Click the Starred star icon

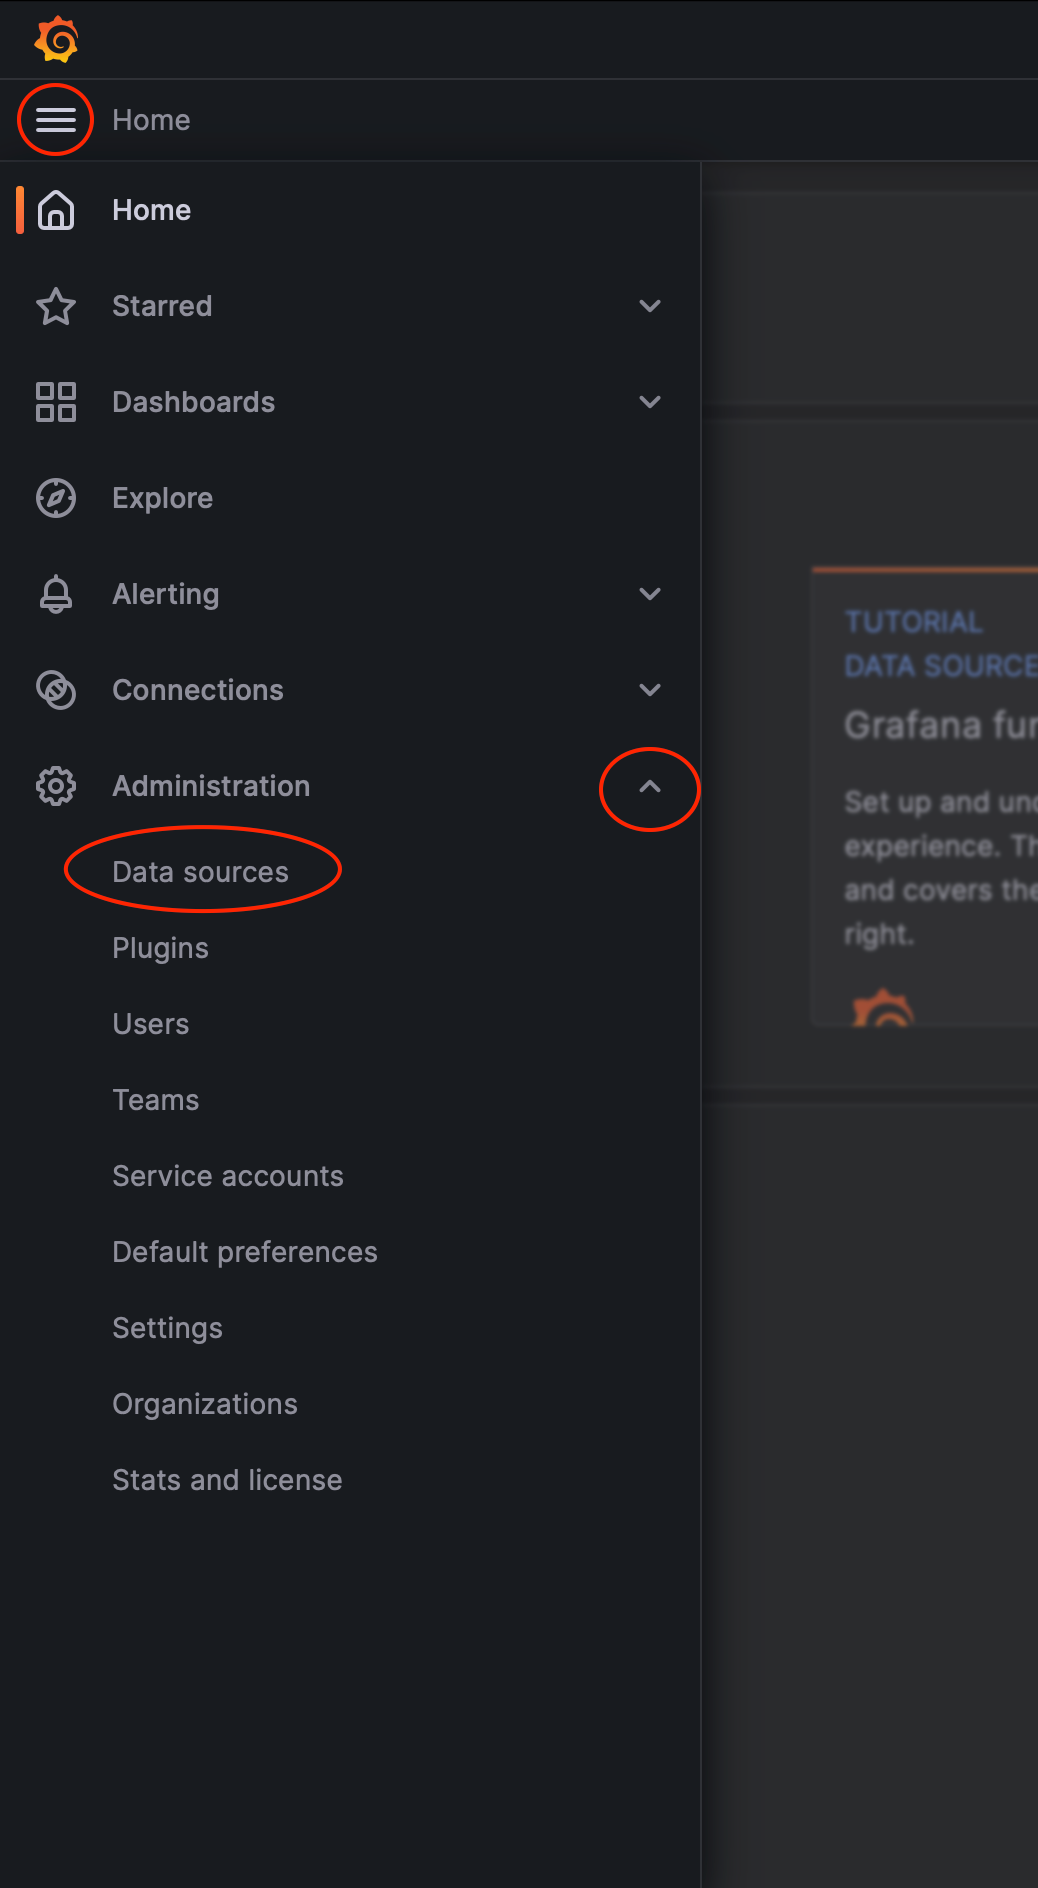click(x=56, y=306)
